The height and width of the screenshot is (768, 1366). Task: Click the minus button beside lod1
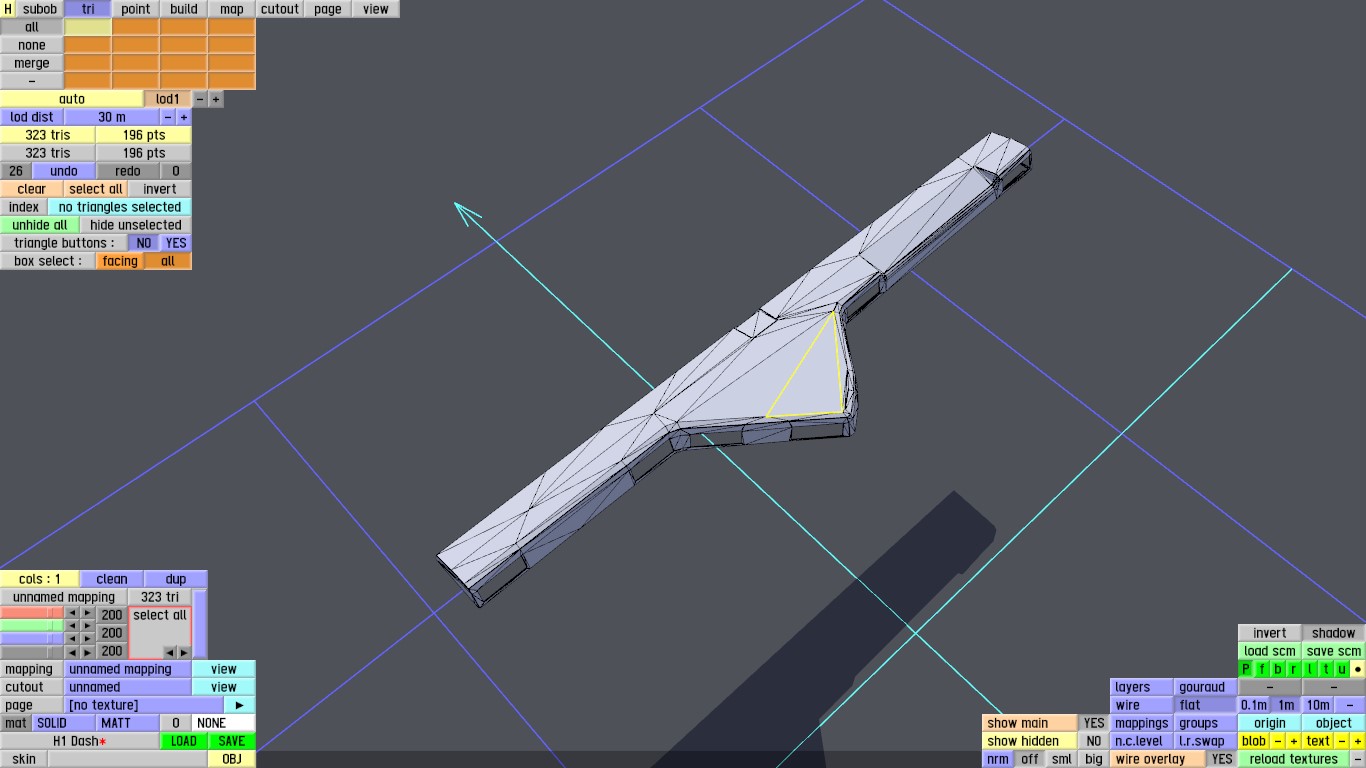[200, 99]
